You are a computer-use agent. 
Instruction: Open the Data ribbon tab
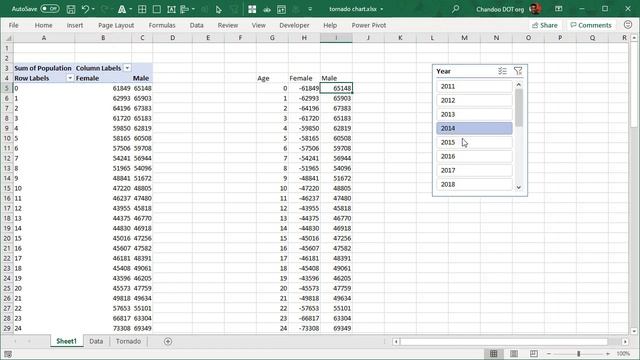196,25
